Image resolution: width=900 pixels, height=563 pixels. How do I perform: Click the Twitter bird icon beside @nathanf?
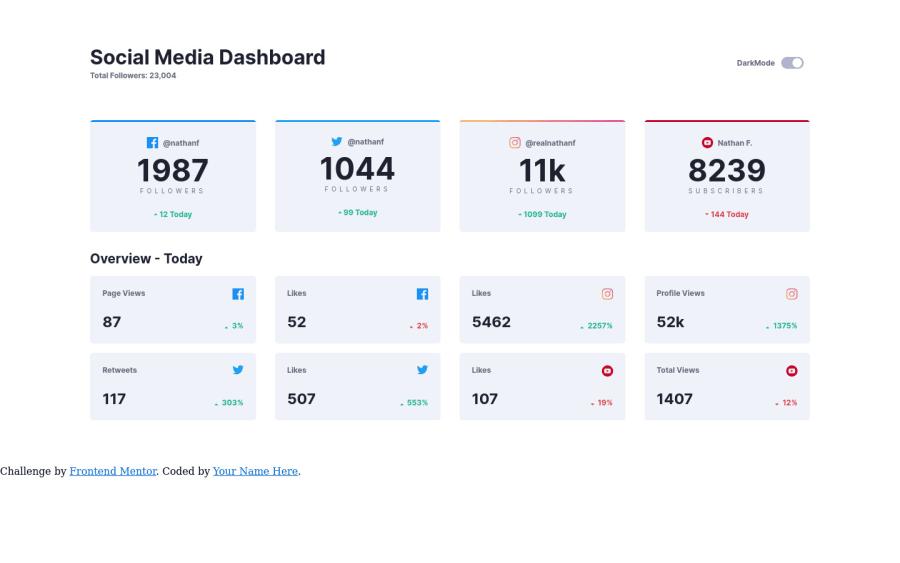tap(337, 141)
